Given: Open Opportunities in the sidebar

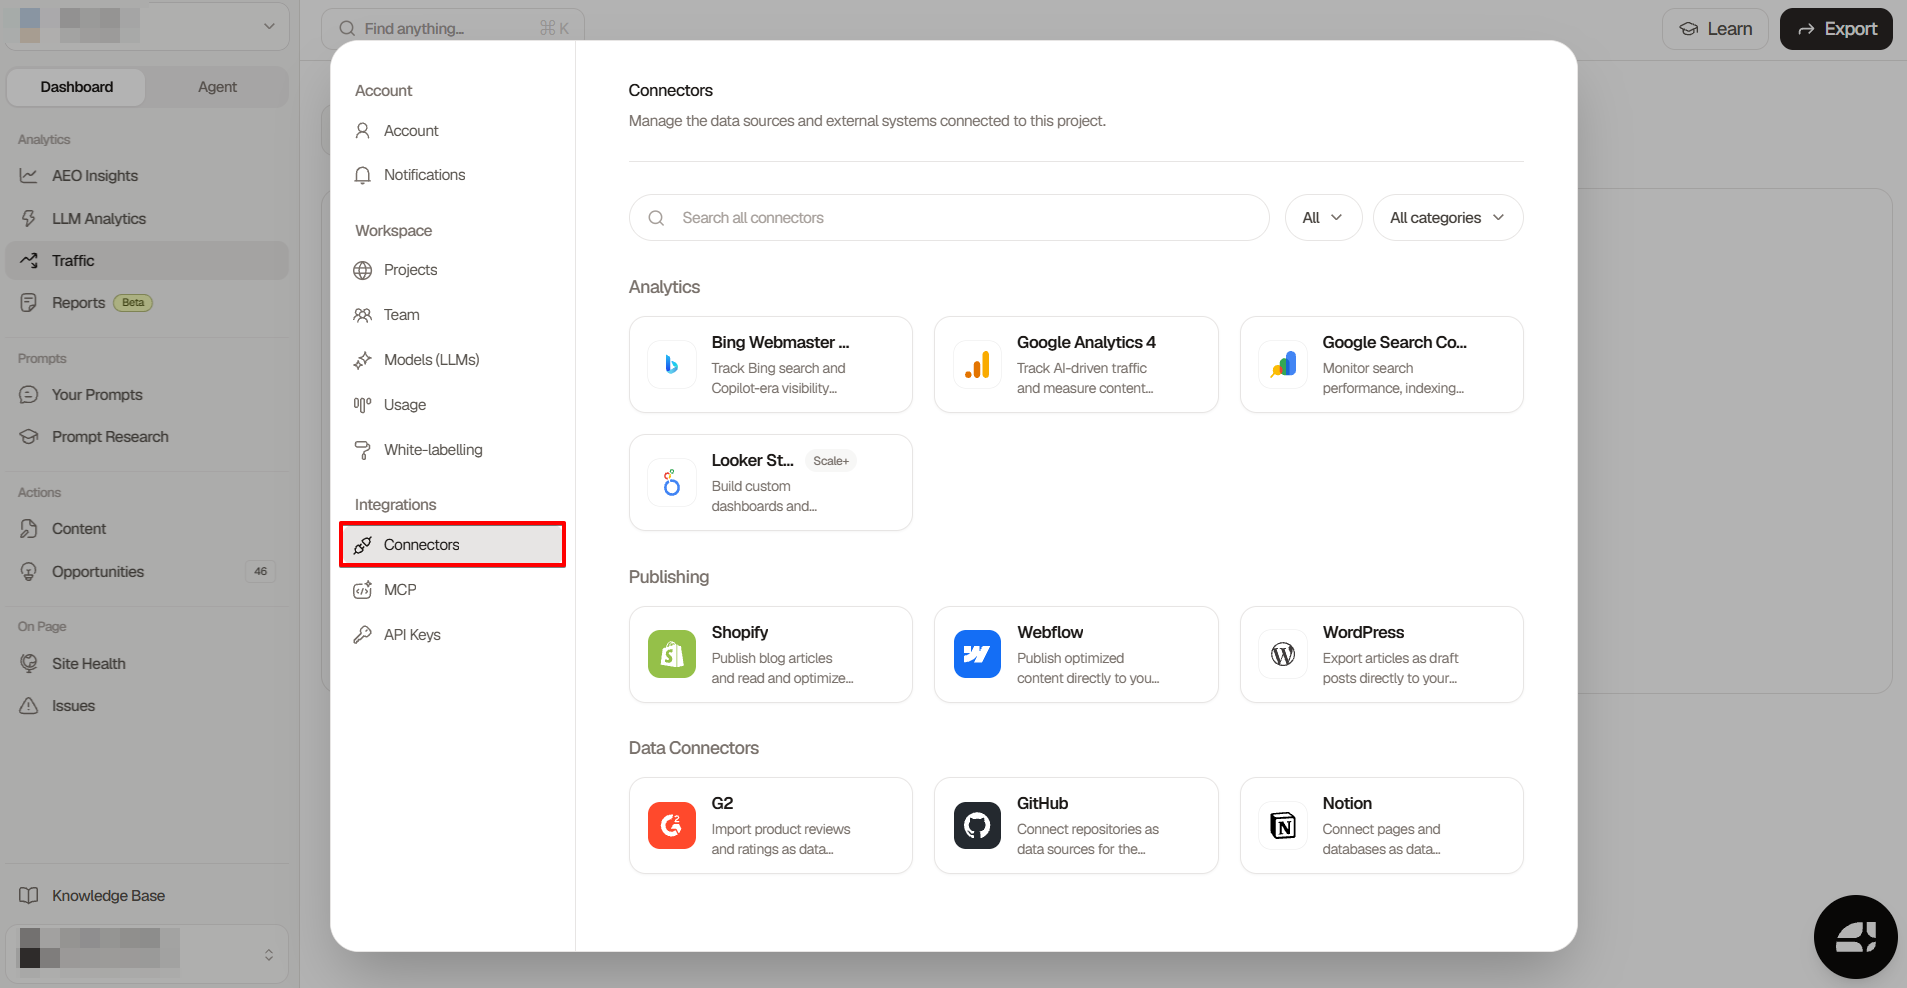Looking at the screenshot, I should pyautogui.click(x=147, y=572).
